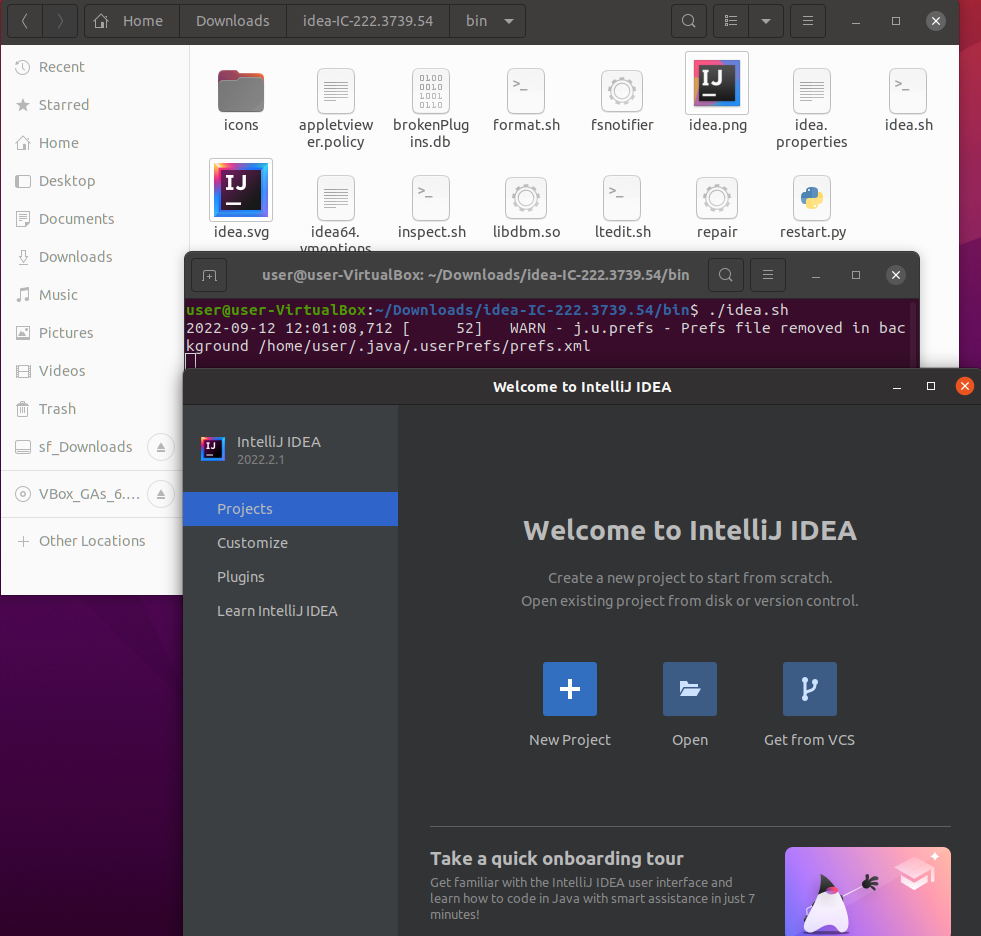Click the Take a quick onboarding tour heading
Viewport: 981px width, 936px height.
pos(556,858)
